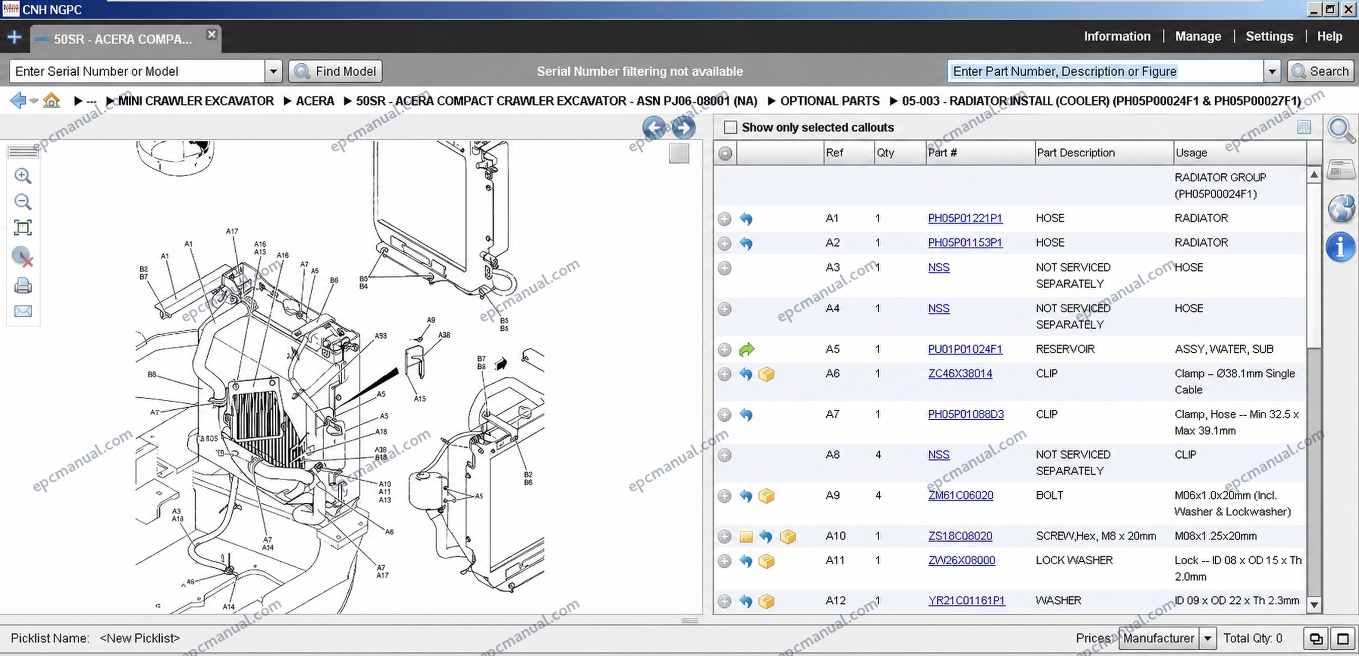This screenshot has width=1359, height=656.
Task: Open the blue info side panel icon
Action: pyautogui.click(x=1341, y=247)
